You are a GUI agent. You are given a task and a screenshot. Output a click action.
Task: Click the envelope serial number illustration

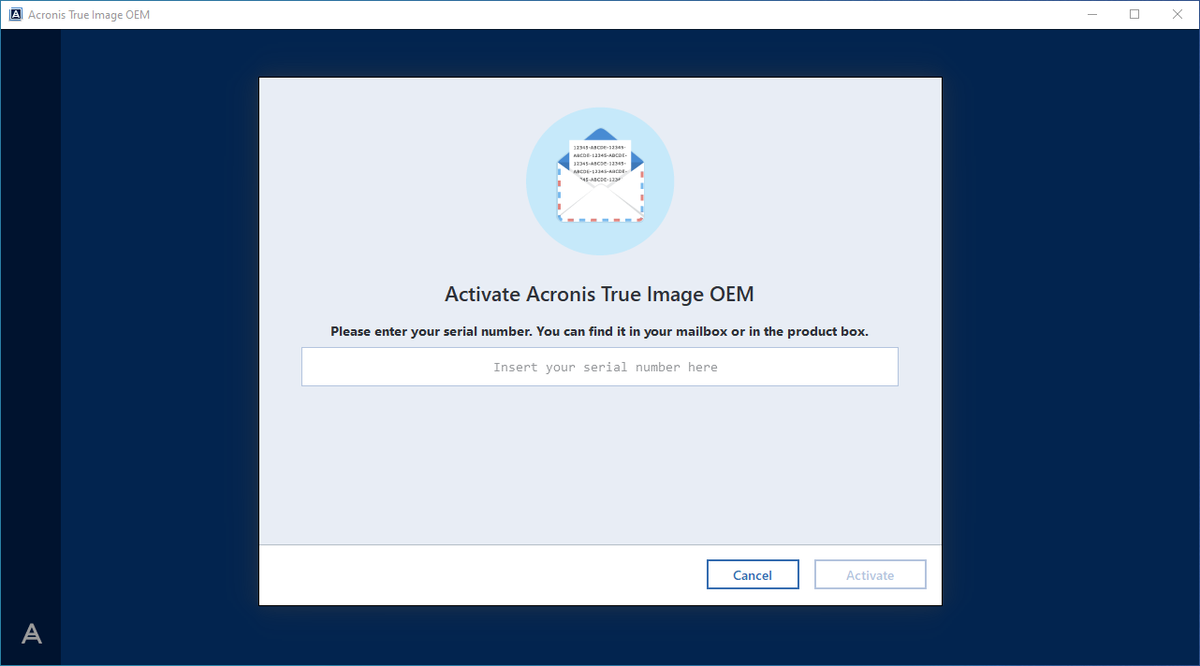tap(600, 181)
